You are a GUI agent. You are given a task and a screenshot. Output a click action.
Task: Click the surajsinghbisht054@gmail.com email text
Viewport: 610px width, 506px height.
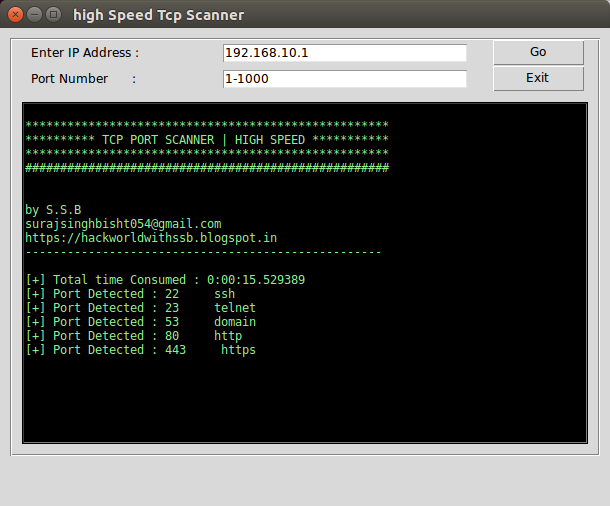coord(123,224)
